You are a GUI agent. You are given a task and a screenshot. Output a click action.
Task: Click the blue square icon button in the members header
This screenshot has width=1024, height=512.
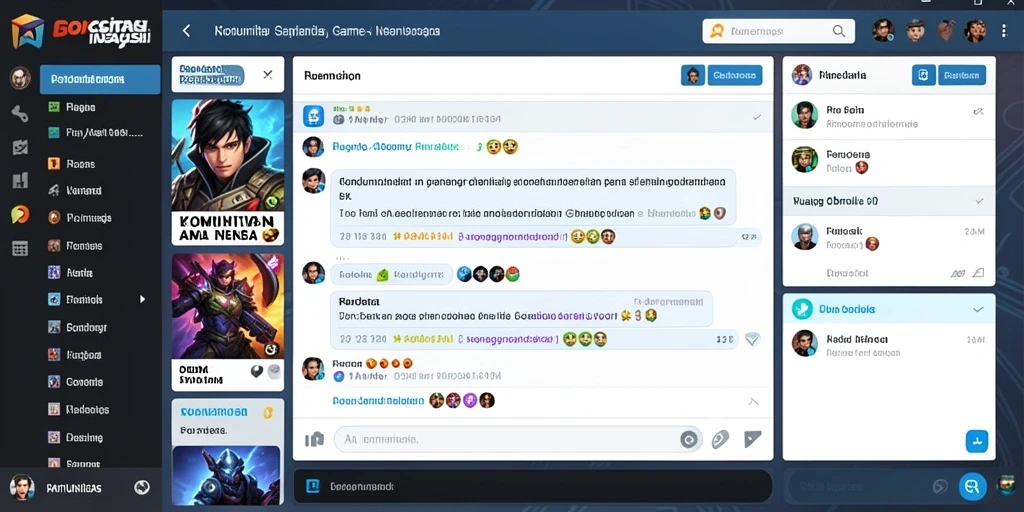(x=923, y=75)
